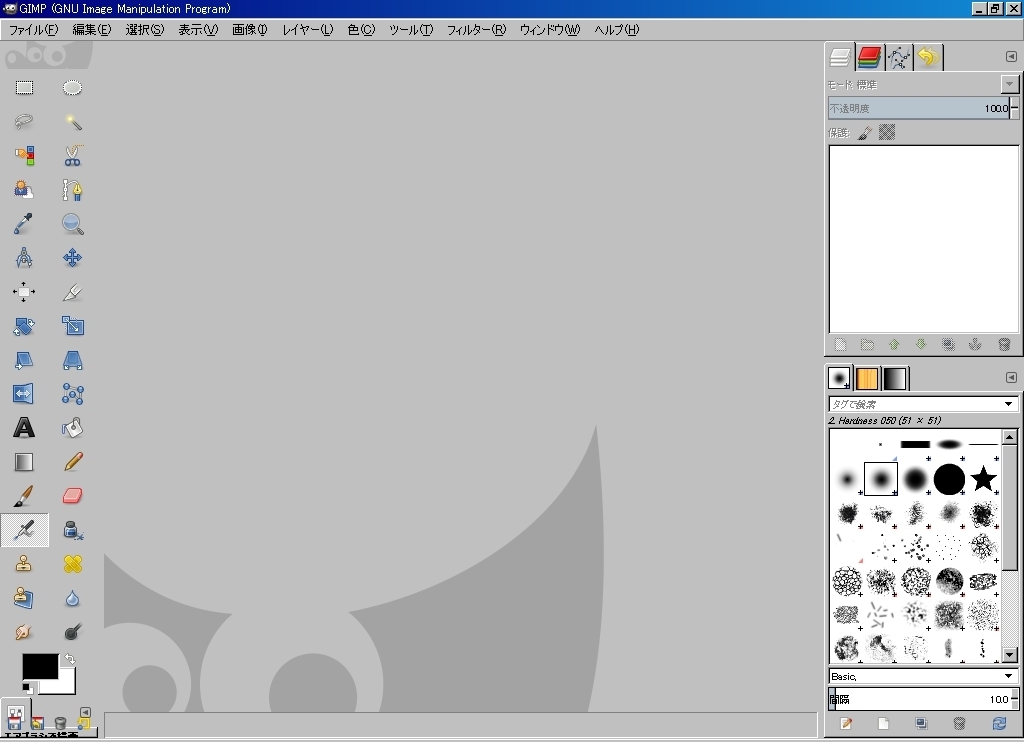Toggle the lock pixels paintbrush icon
The height and width of the screenshot is (742, 1024).
pyautogui.click(x=865, y=132)
